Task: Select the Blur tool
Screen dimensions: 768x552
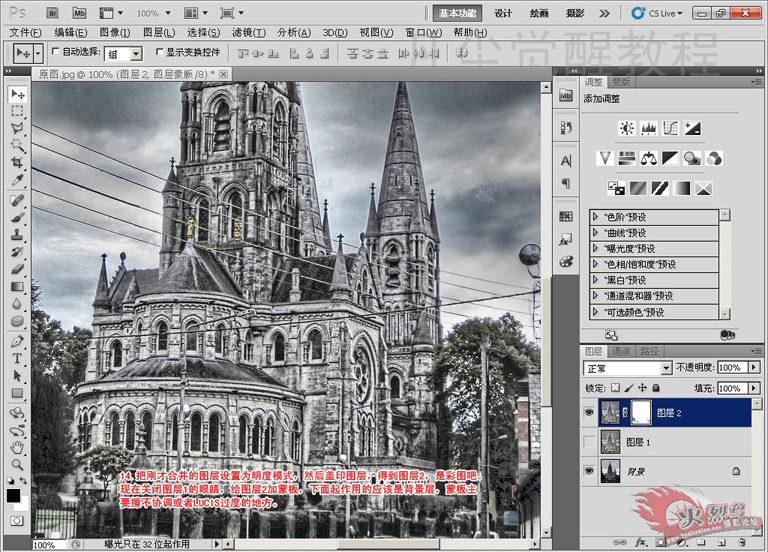Action: click(x=17, y=304)
